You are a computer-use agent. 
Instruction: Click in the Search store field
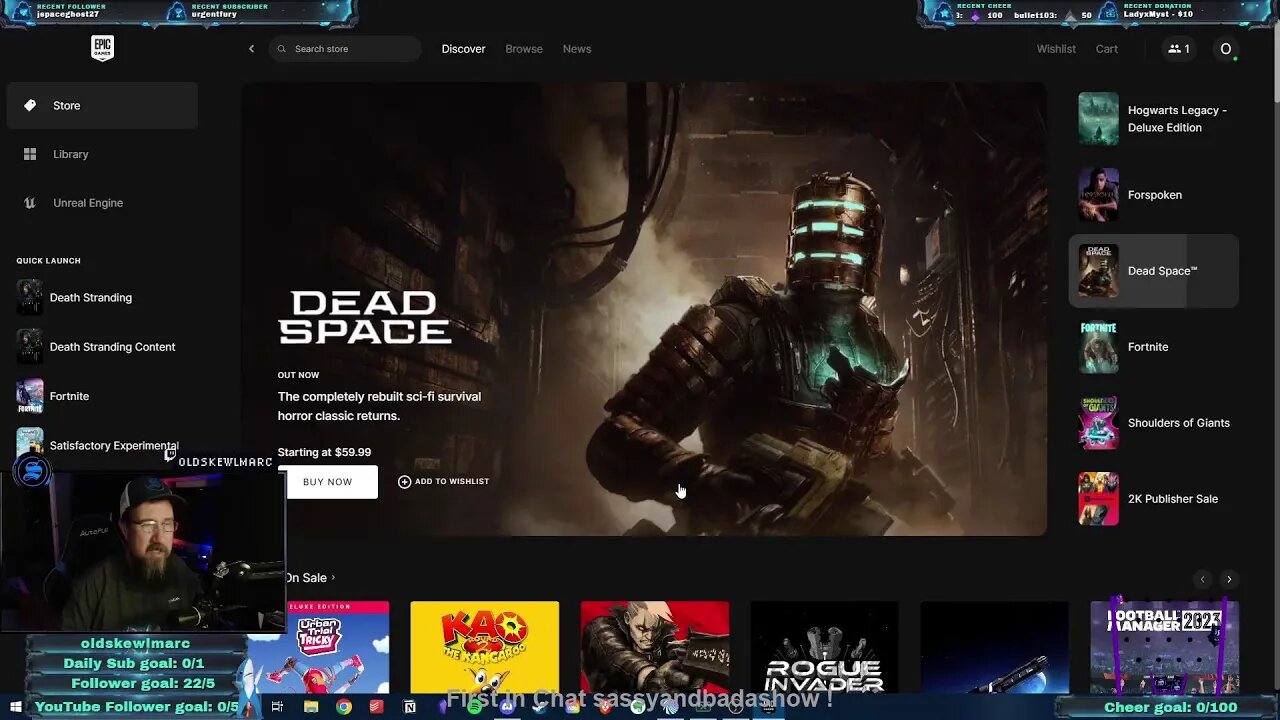(x=345, y=49)
